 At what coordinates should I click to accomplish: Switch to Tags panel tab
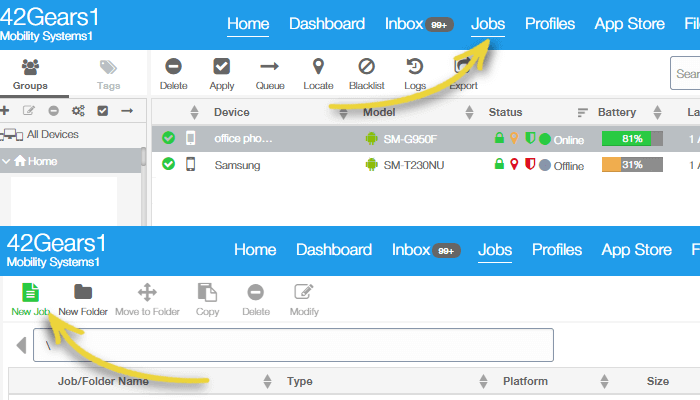pyautogui.click(x=108, y=74)
